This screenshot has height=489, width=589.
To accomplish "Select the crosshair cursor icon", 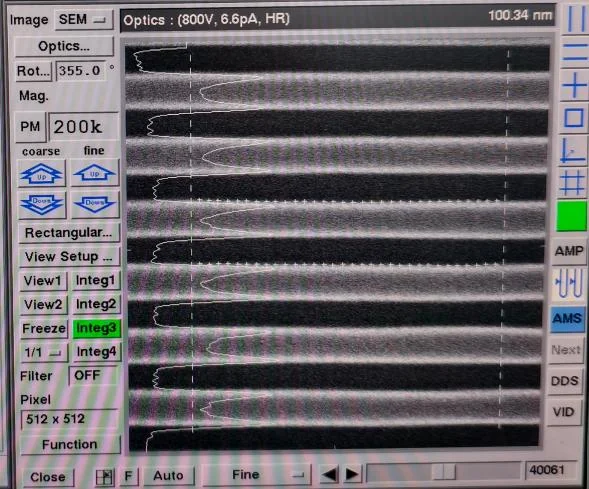I will pos(574,85).
